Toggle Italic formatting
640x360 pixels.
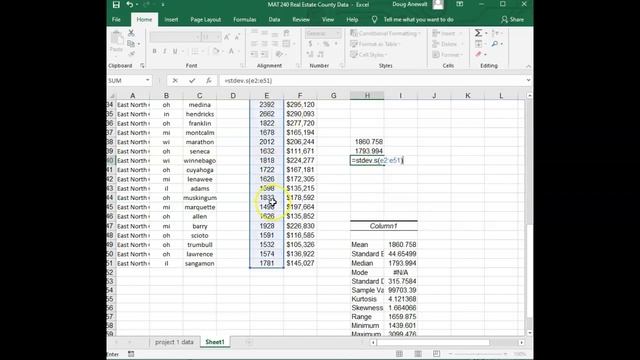coord(164,51)
